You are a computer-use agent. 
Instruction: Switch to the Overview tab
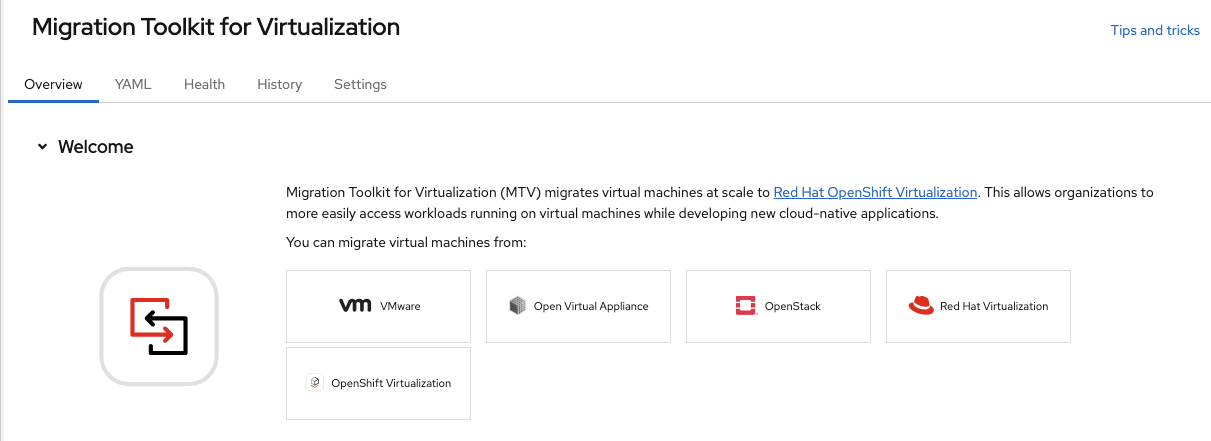coord(53,84)
